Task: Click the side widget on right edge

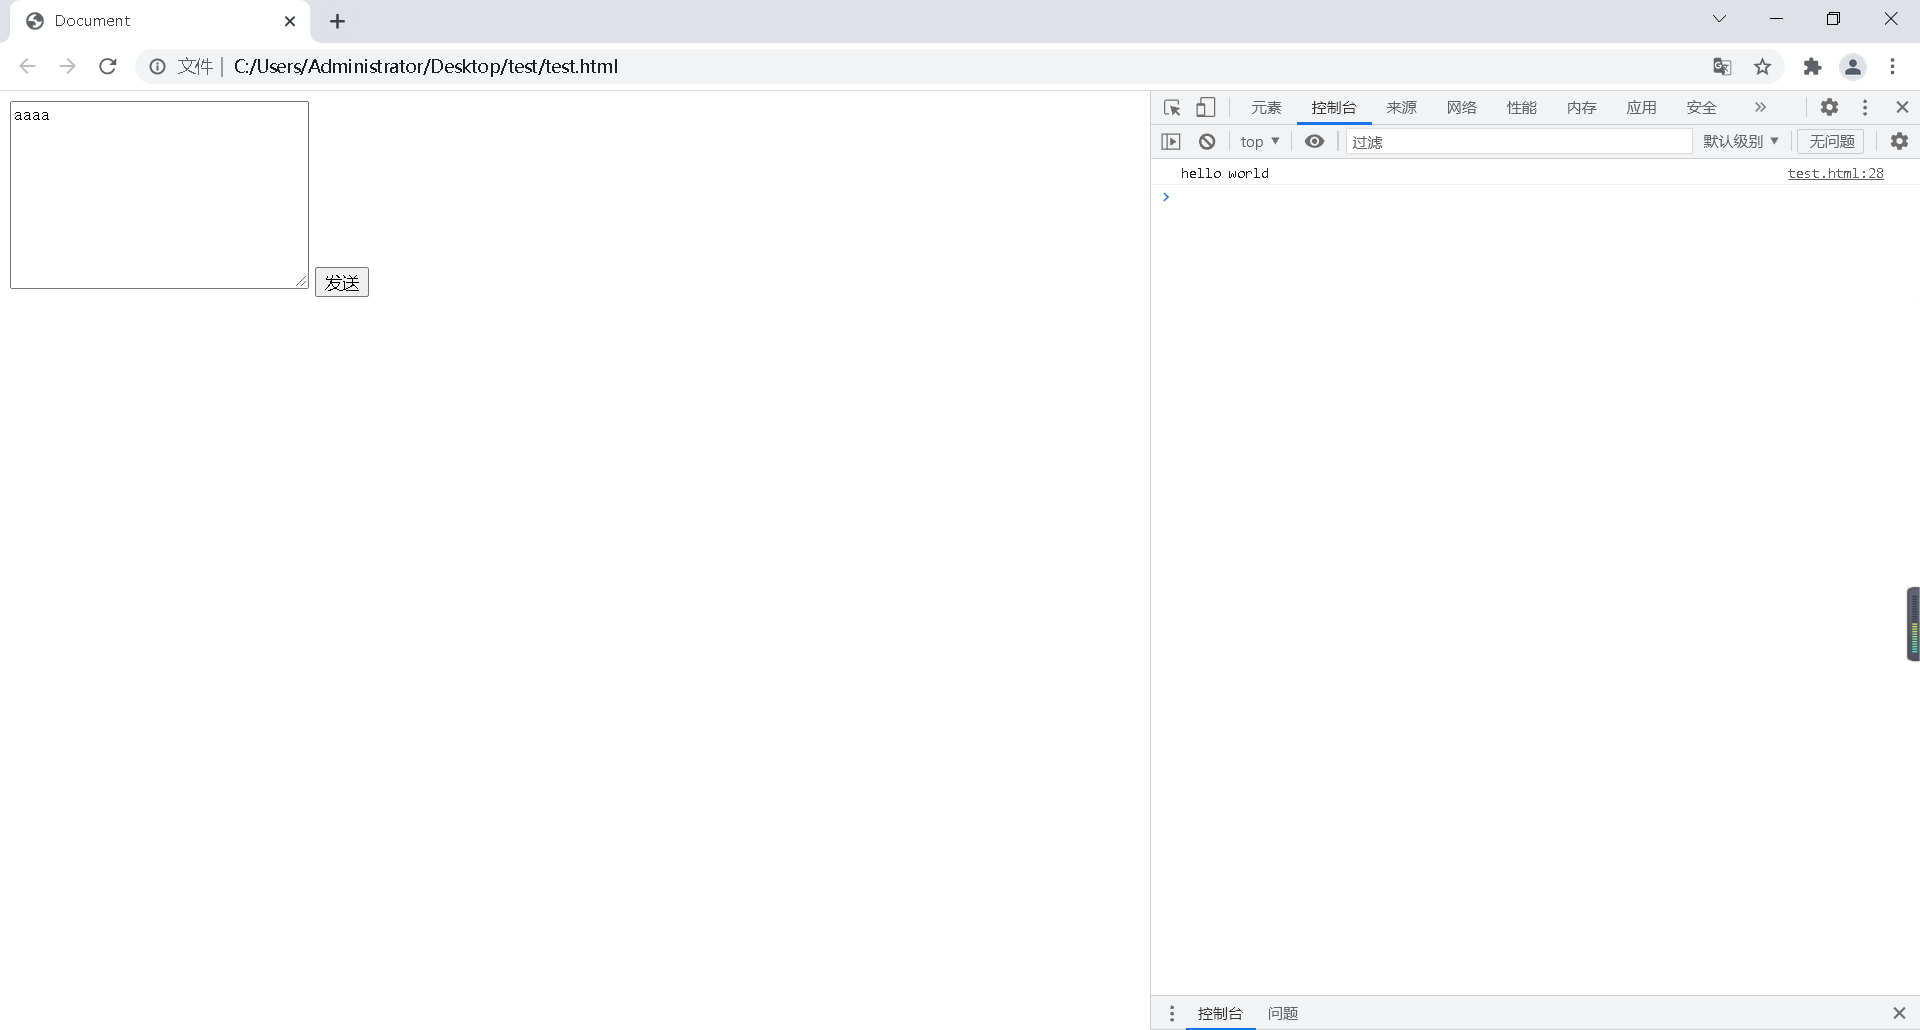Action: click(1913, 624)
